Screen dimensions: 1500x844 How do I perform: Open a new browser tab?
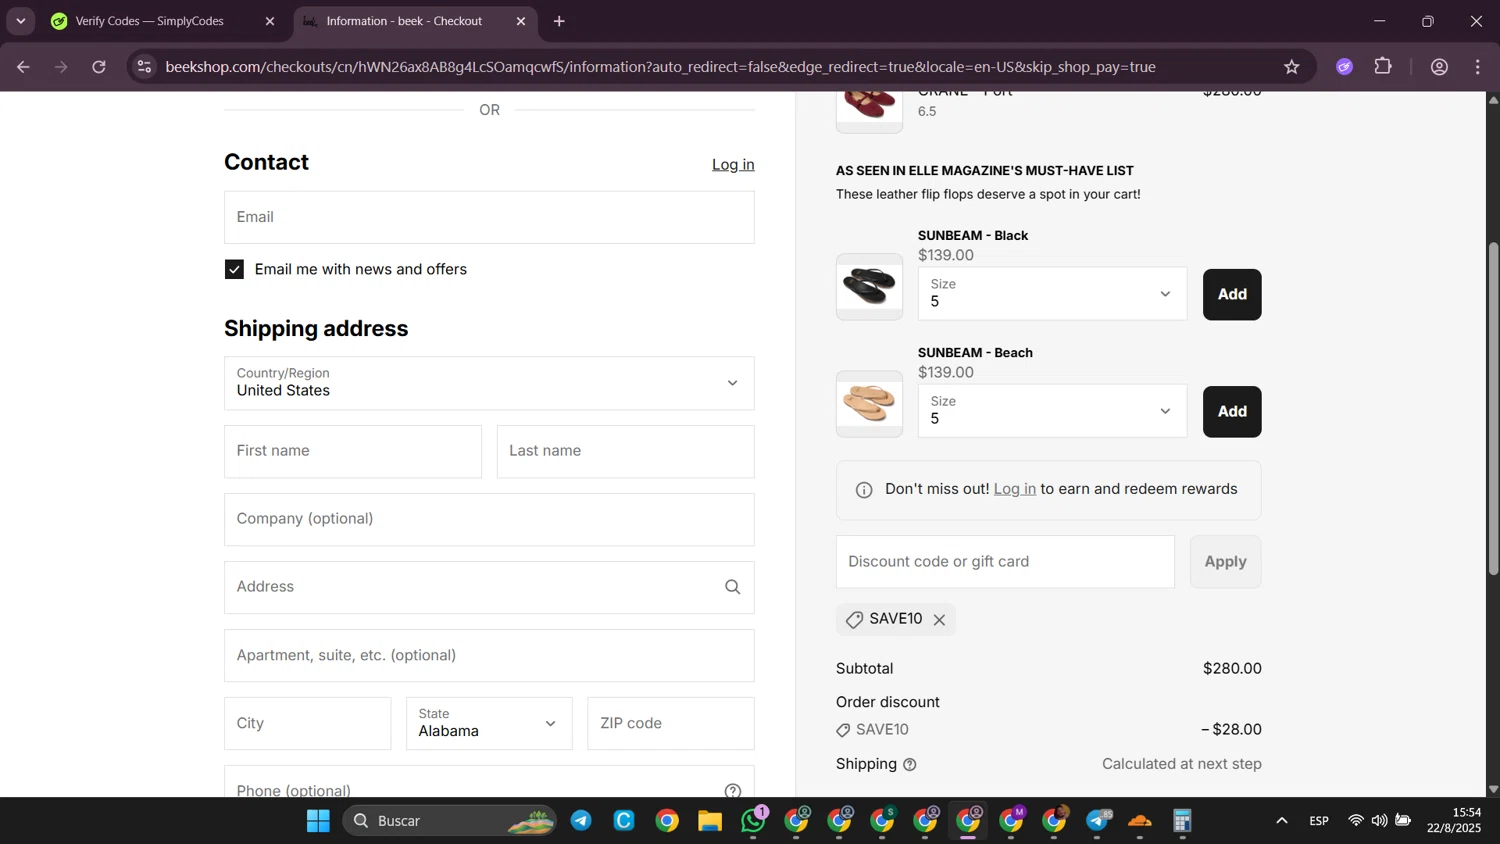tap(559, 21)
